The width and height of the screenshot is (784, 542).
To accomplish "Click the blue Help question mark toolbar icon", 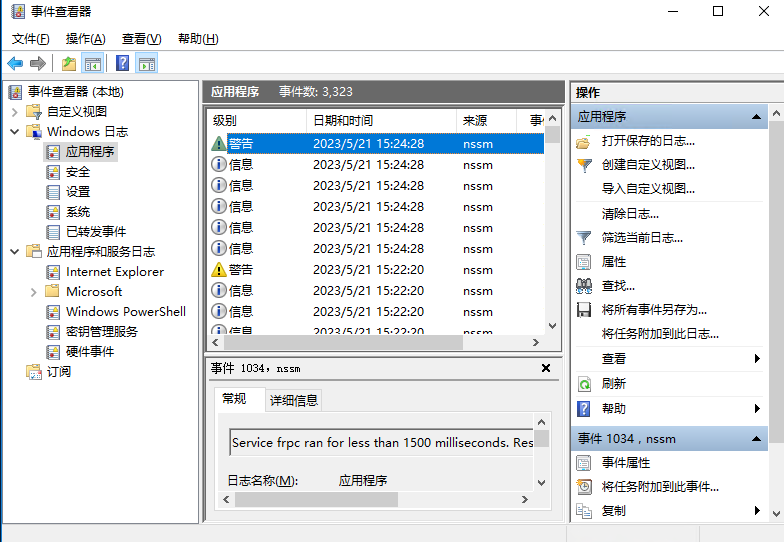I will tap(122, 64).
